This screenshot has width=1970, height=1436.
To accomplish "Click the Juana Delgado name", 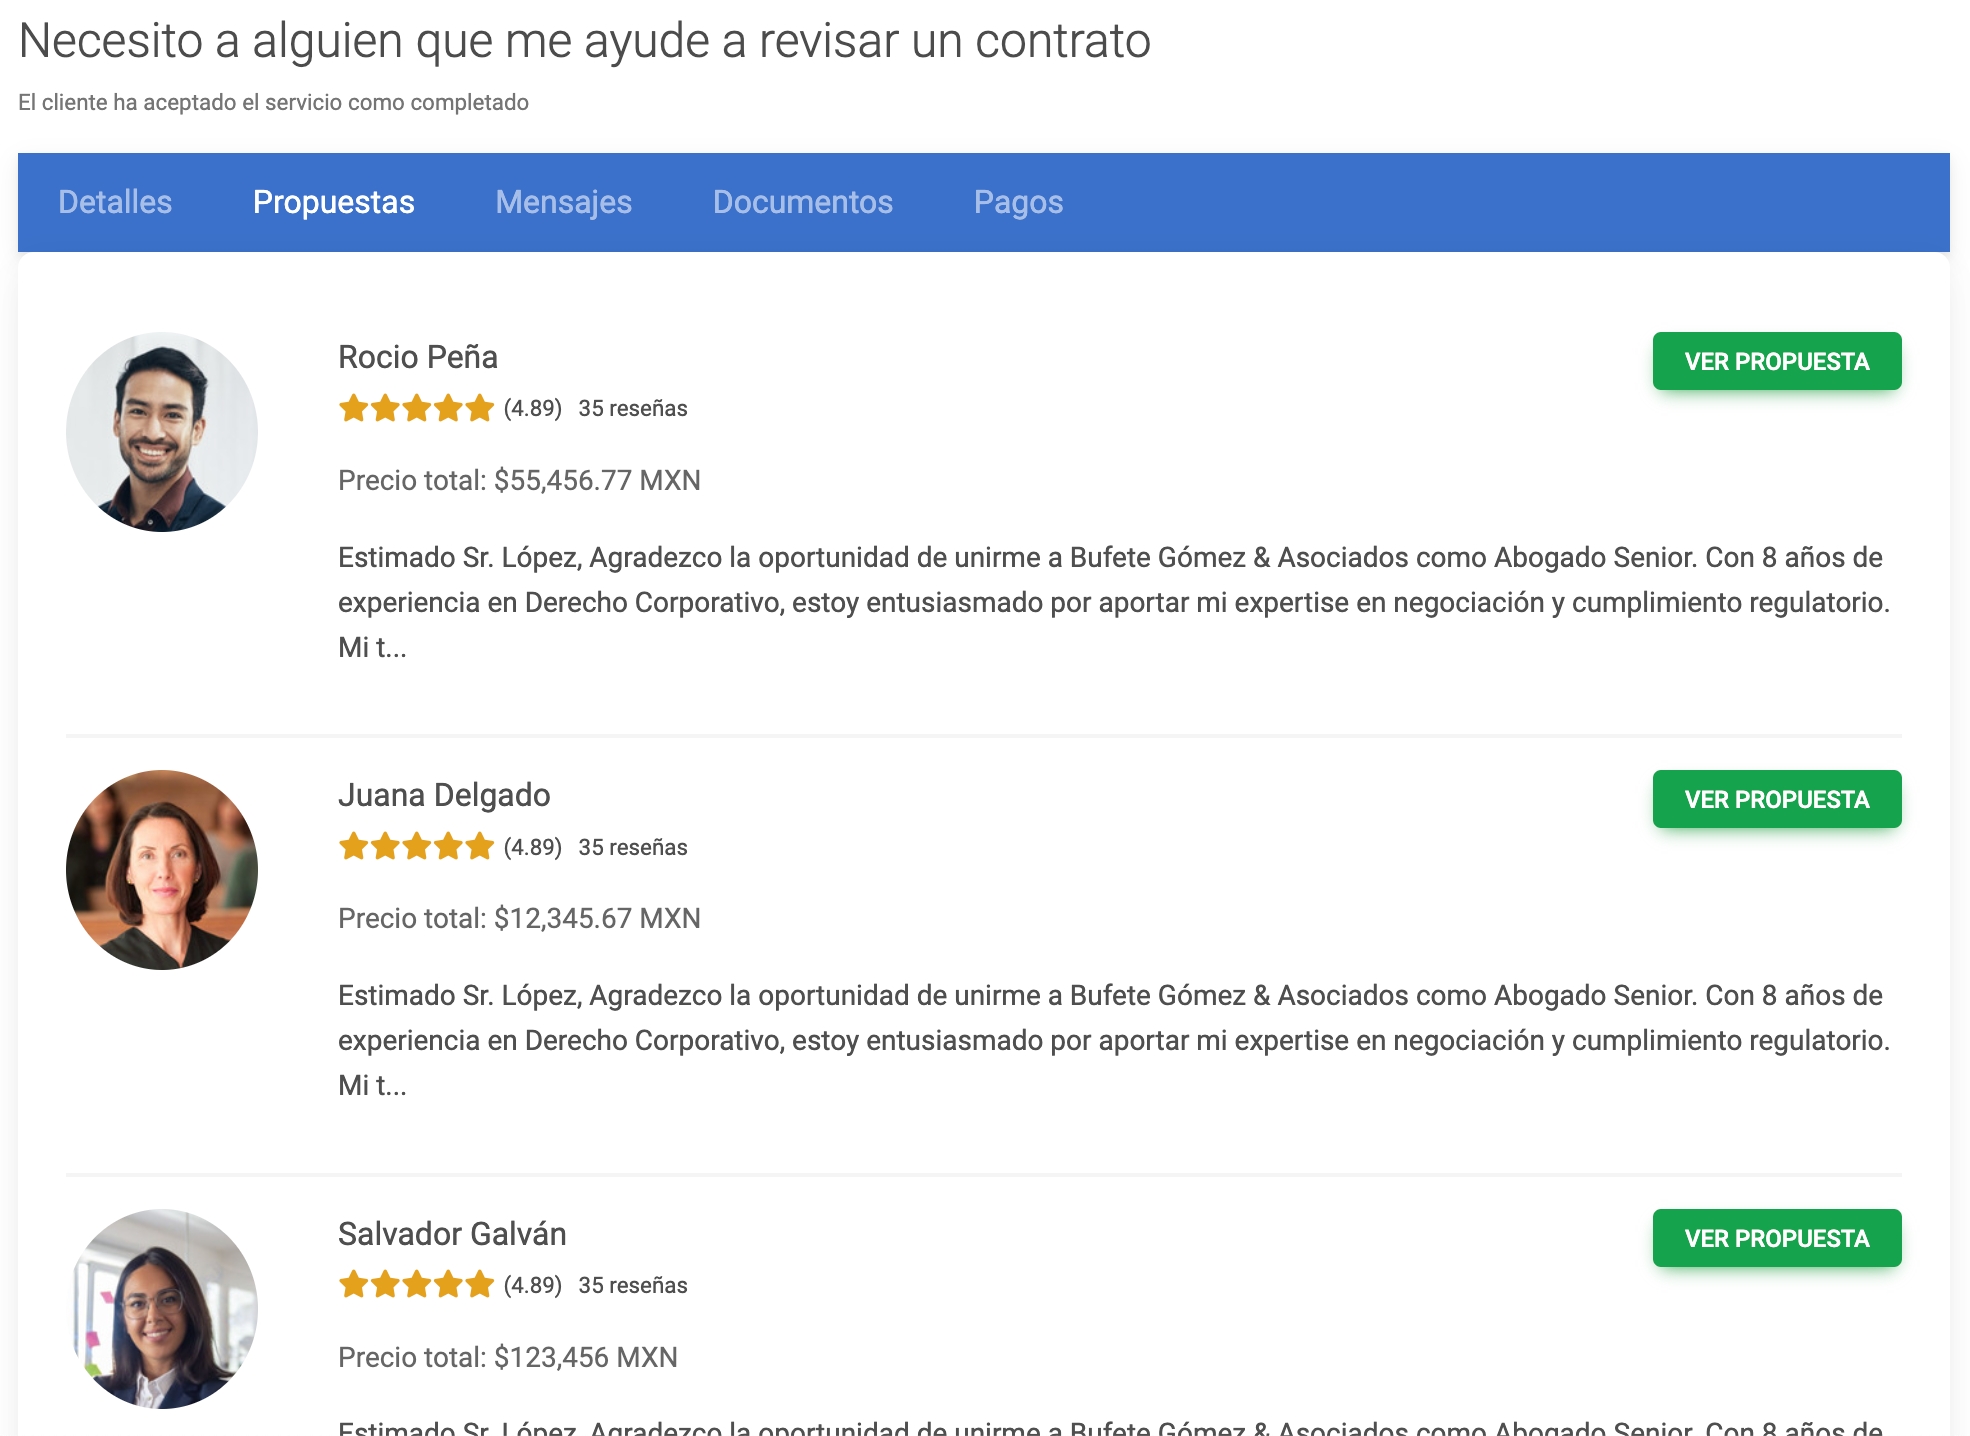I will (444, 795).
